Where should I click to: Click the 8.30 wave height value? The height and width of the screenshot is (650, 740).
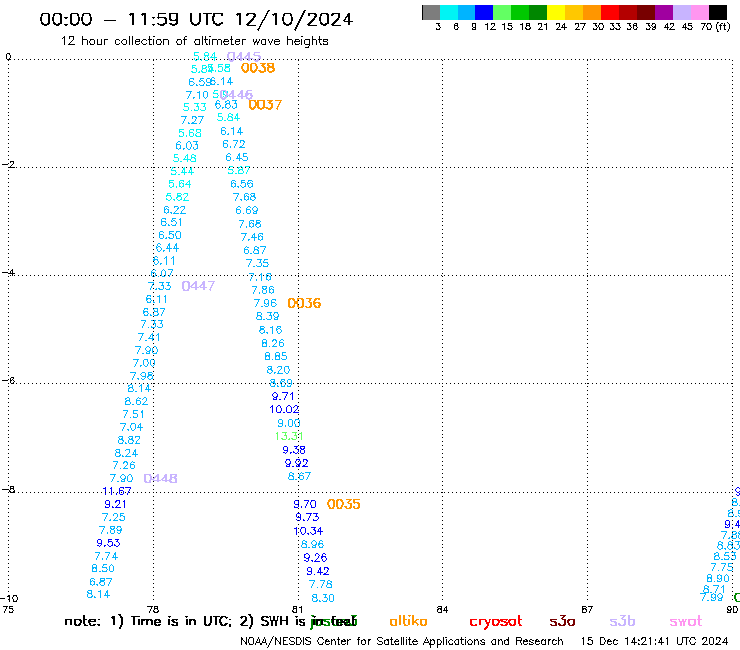323,598
